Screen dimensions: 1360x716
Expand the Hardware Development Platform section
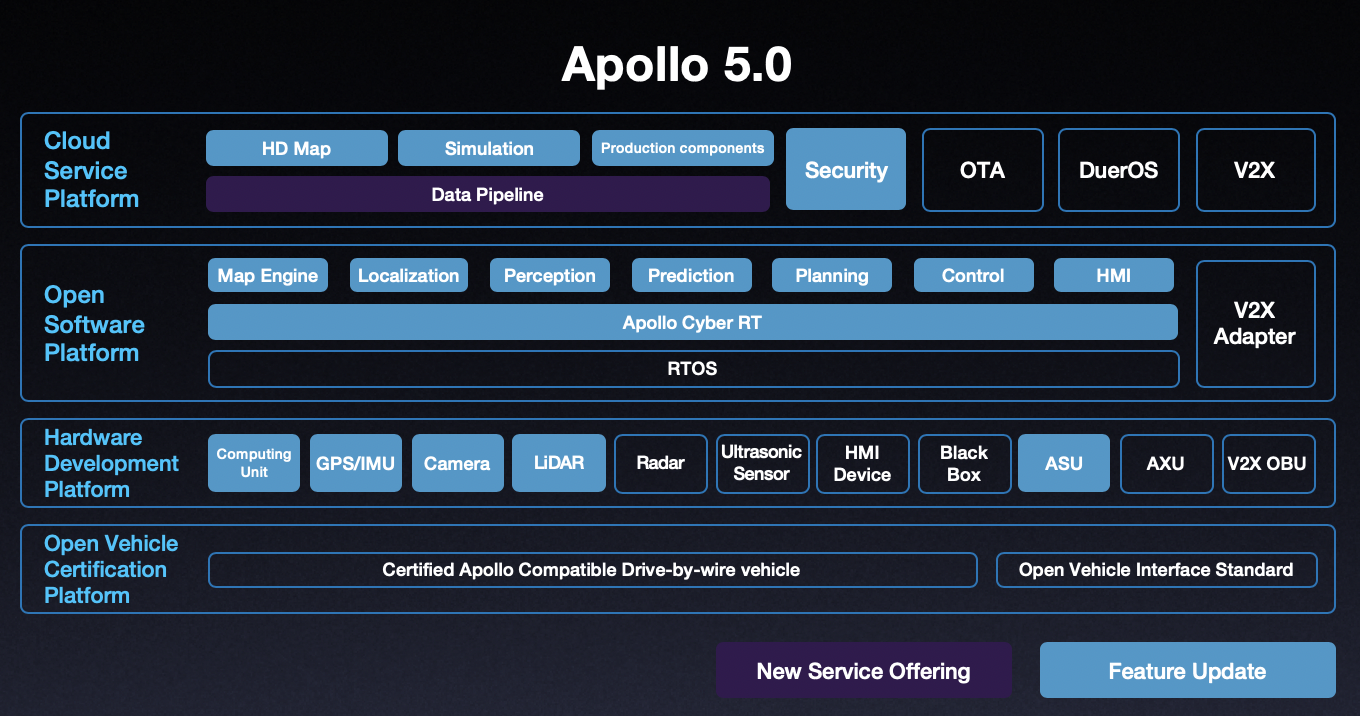(111, 463)
